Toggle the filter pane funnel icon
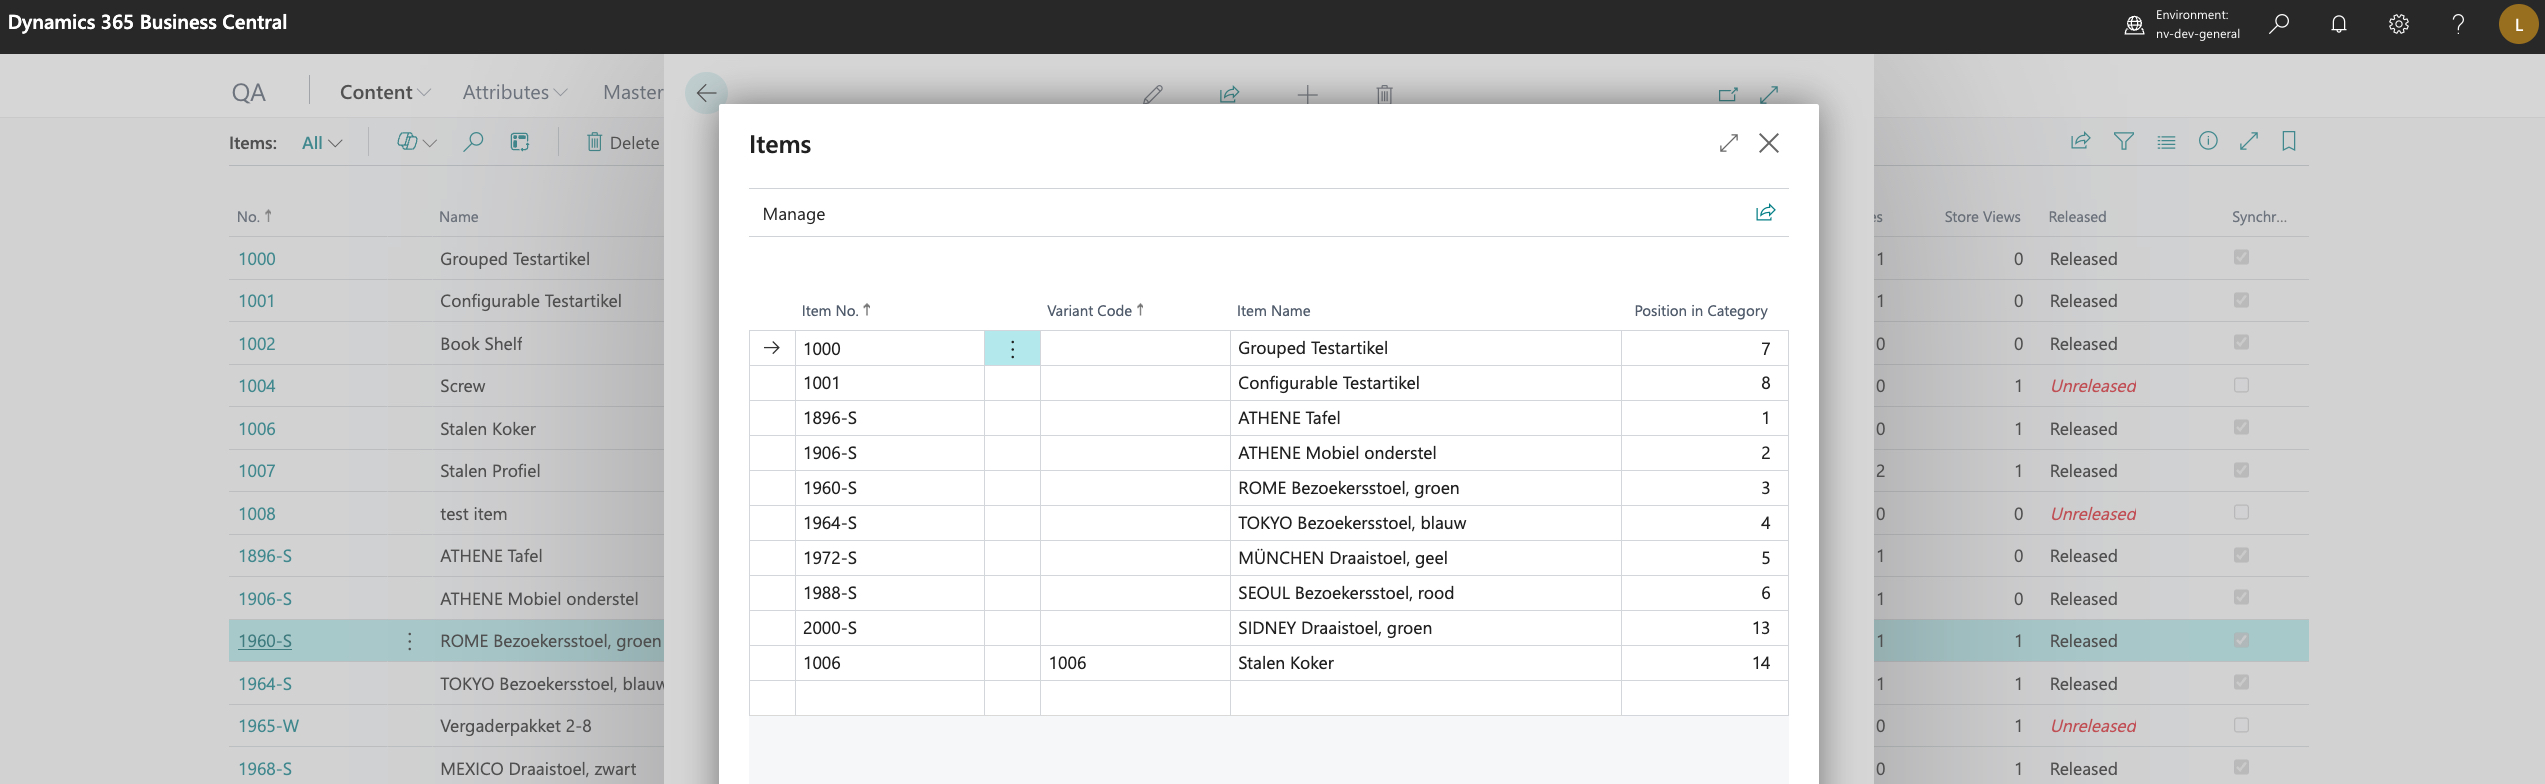Viewport: 2545px width, 784px height. tap(2124, 141)
